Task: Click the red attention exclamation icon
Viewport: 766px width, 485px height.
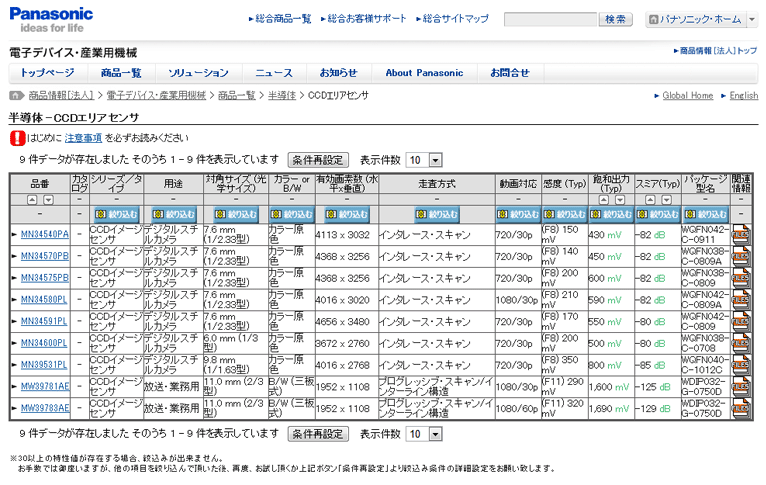Action: [x=17, y=138]
